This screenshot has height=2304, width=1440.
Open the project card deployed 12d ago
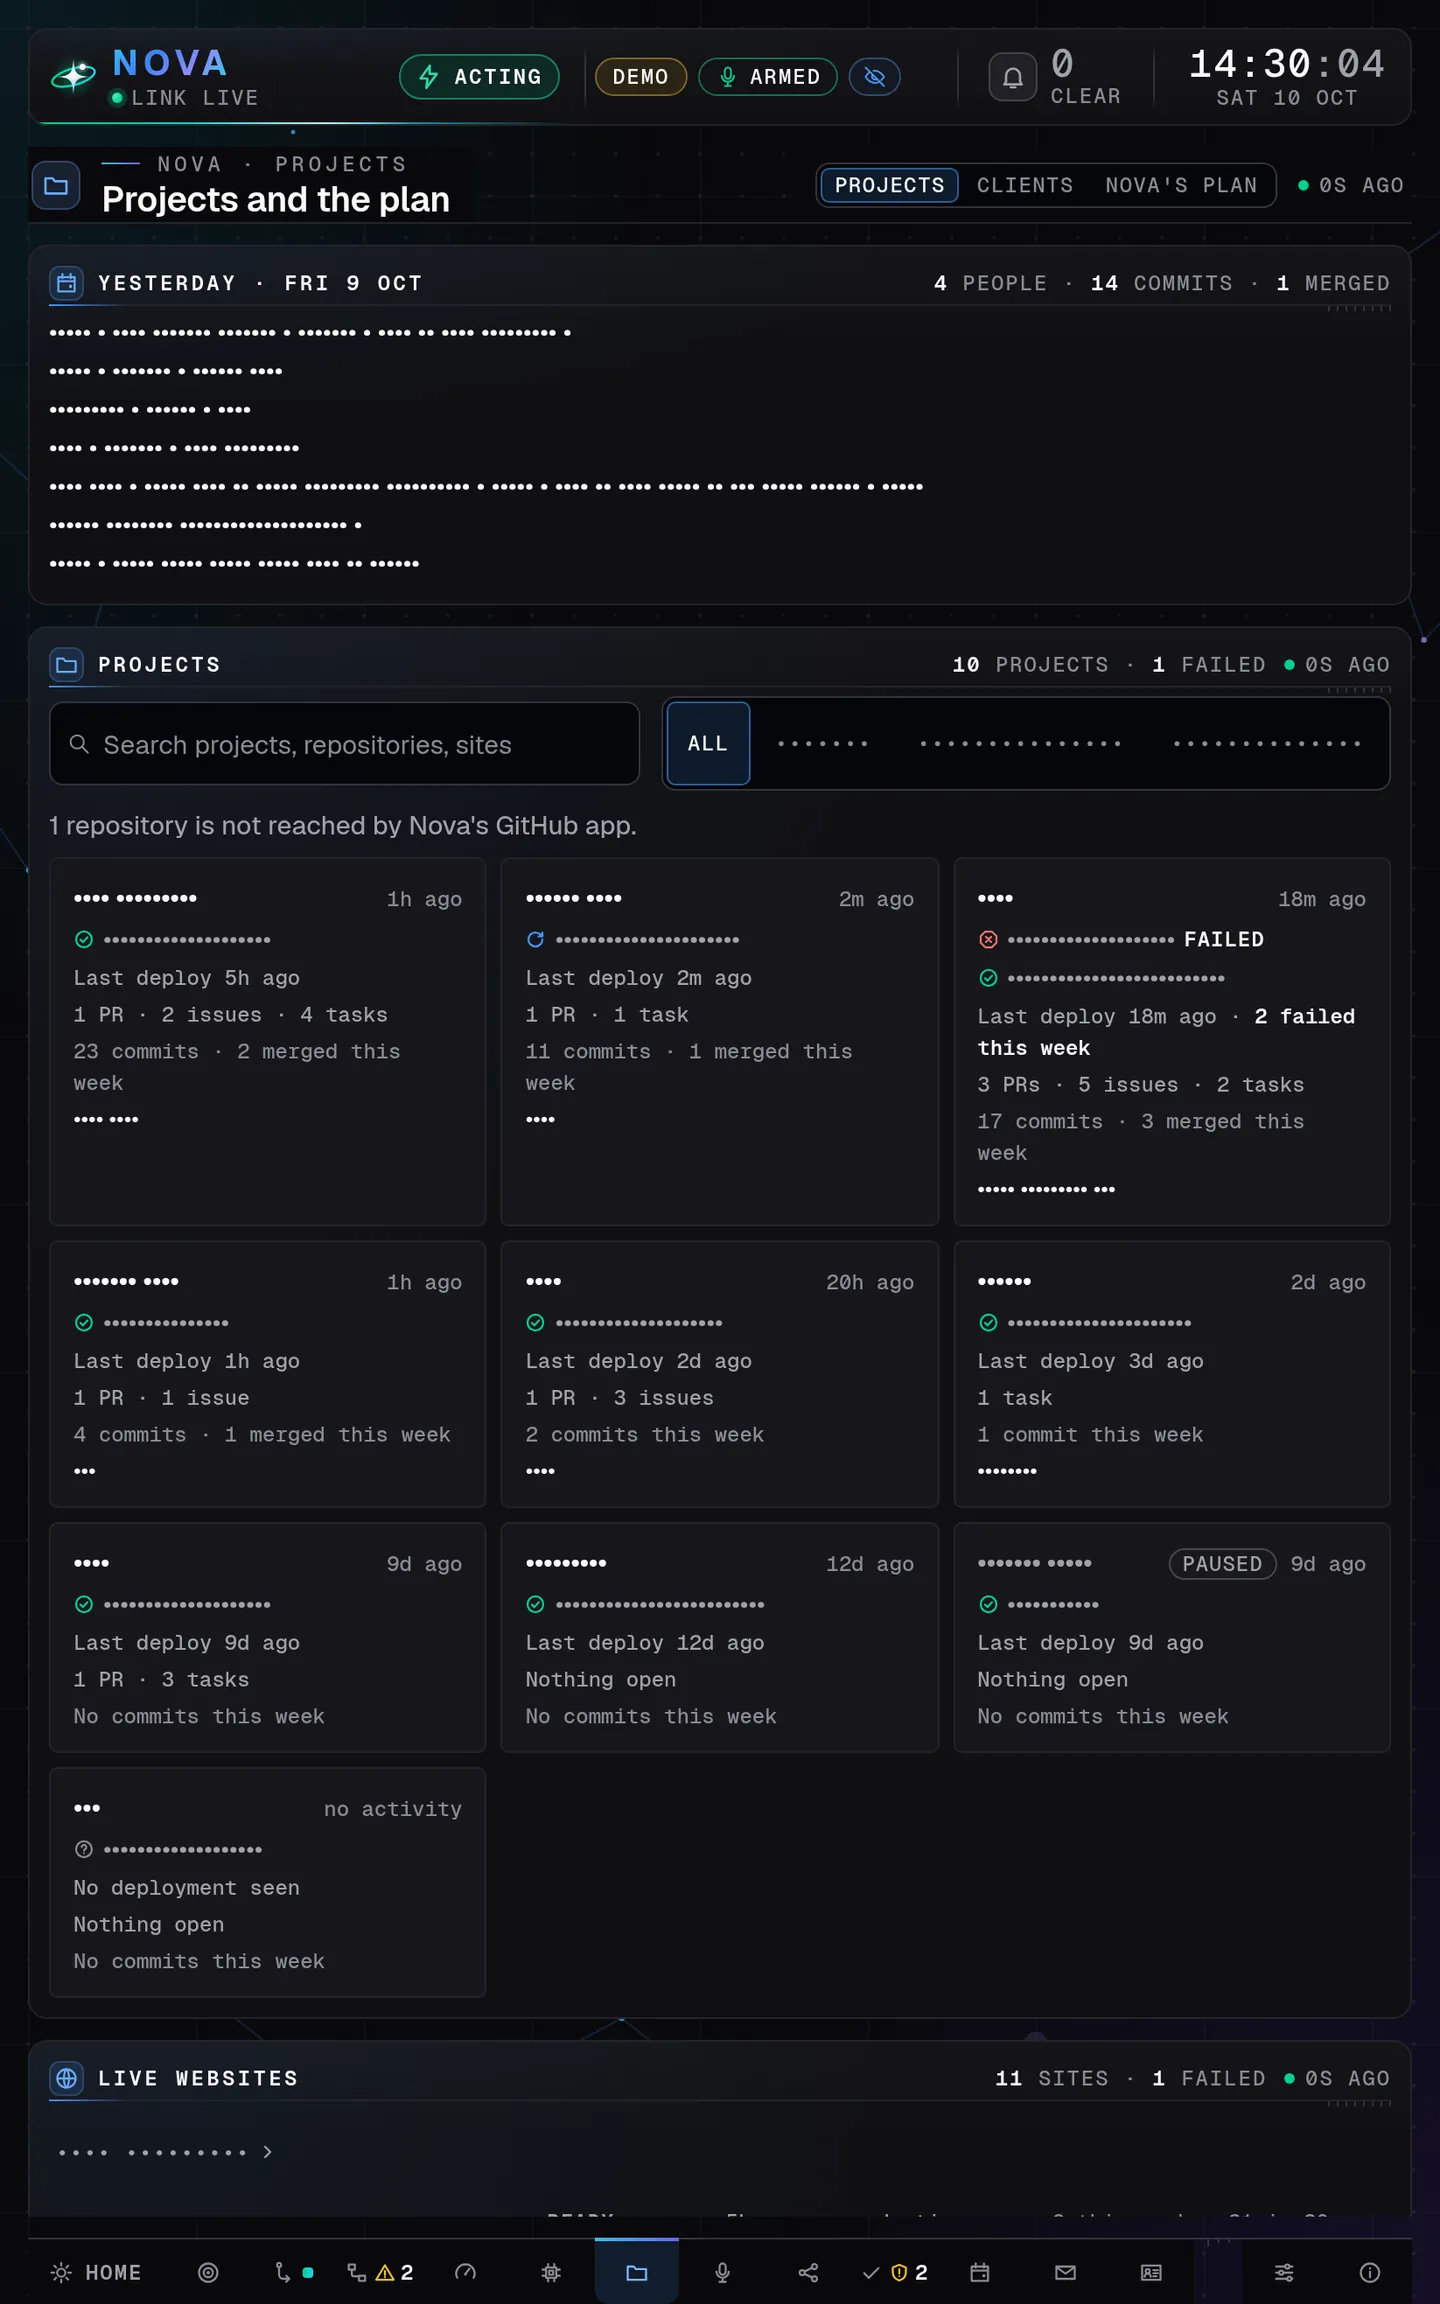coord(719,1637)
